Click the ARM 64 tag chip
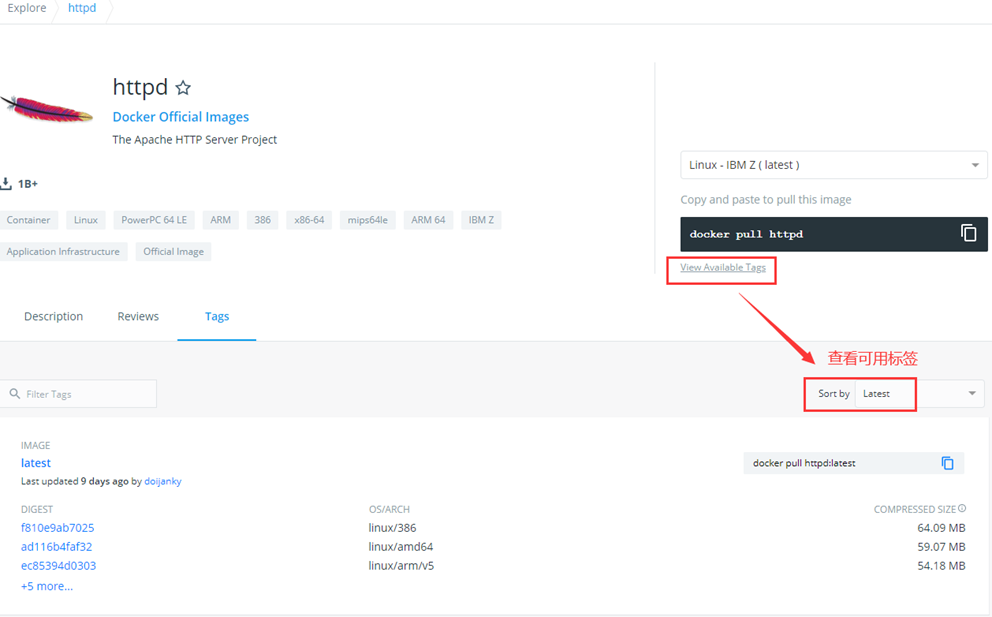This screenshot has height=617, width=992. [428, 220]
